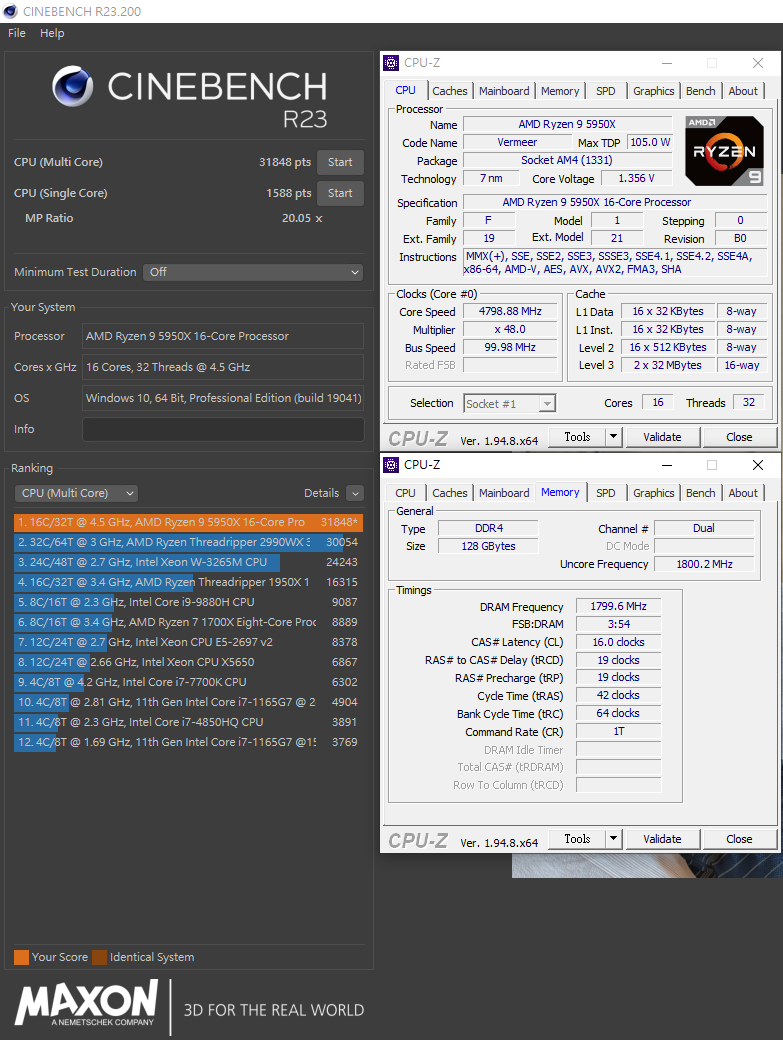Screen dimensions: 783x1040
Task: Start the CPU Multi Core test
Action: point(340,162)
